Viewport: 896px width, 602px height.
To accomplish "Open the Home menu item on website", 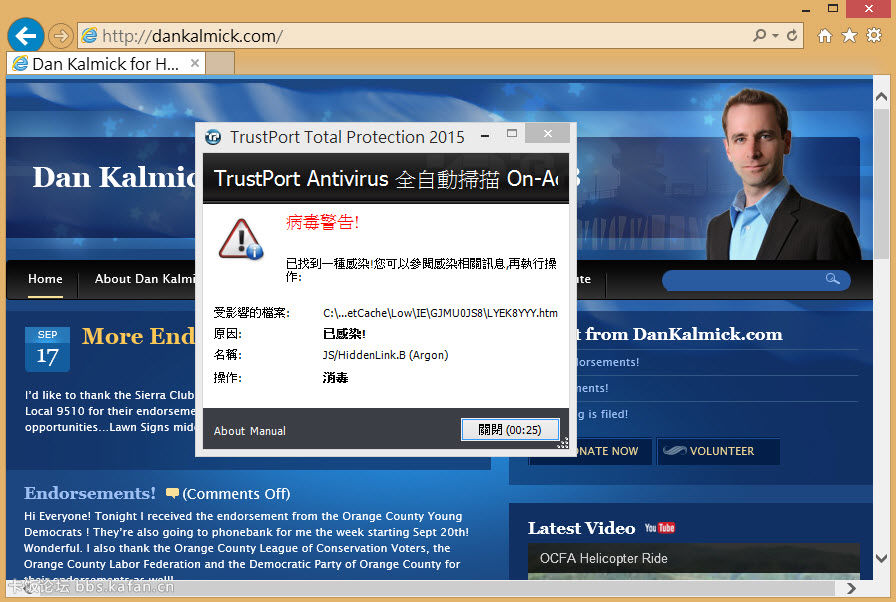I will coord(45,279).
